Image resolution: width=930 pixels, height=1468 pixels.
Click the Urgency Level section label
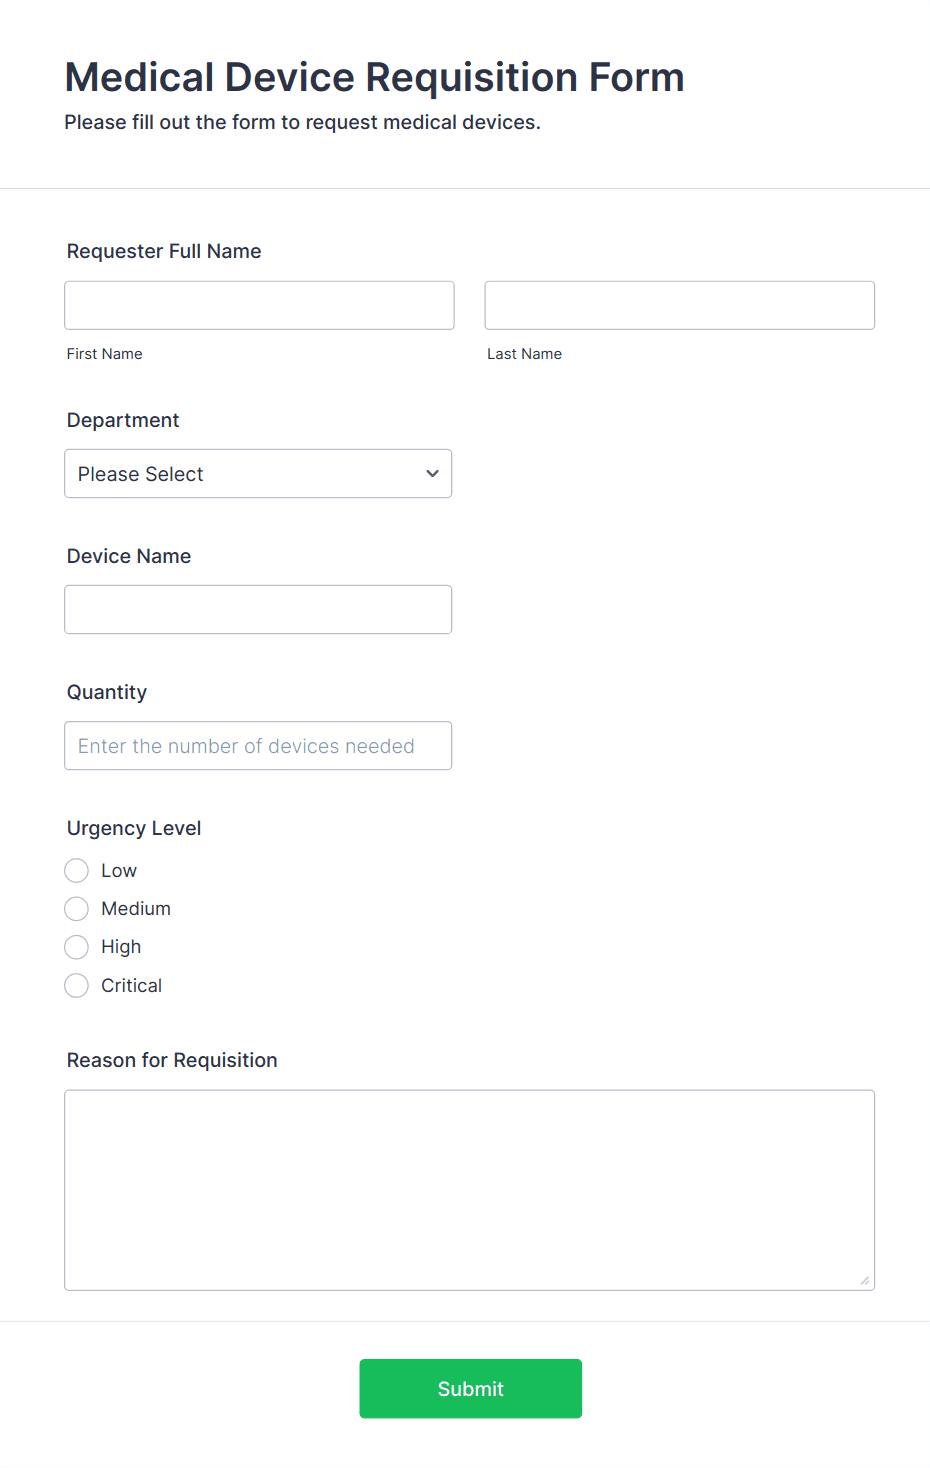[x=133, y=828]
